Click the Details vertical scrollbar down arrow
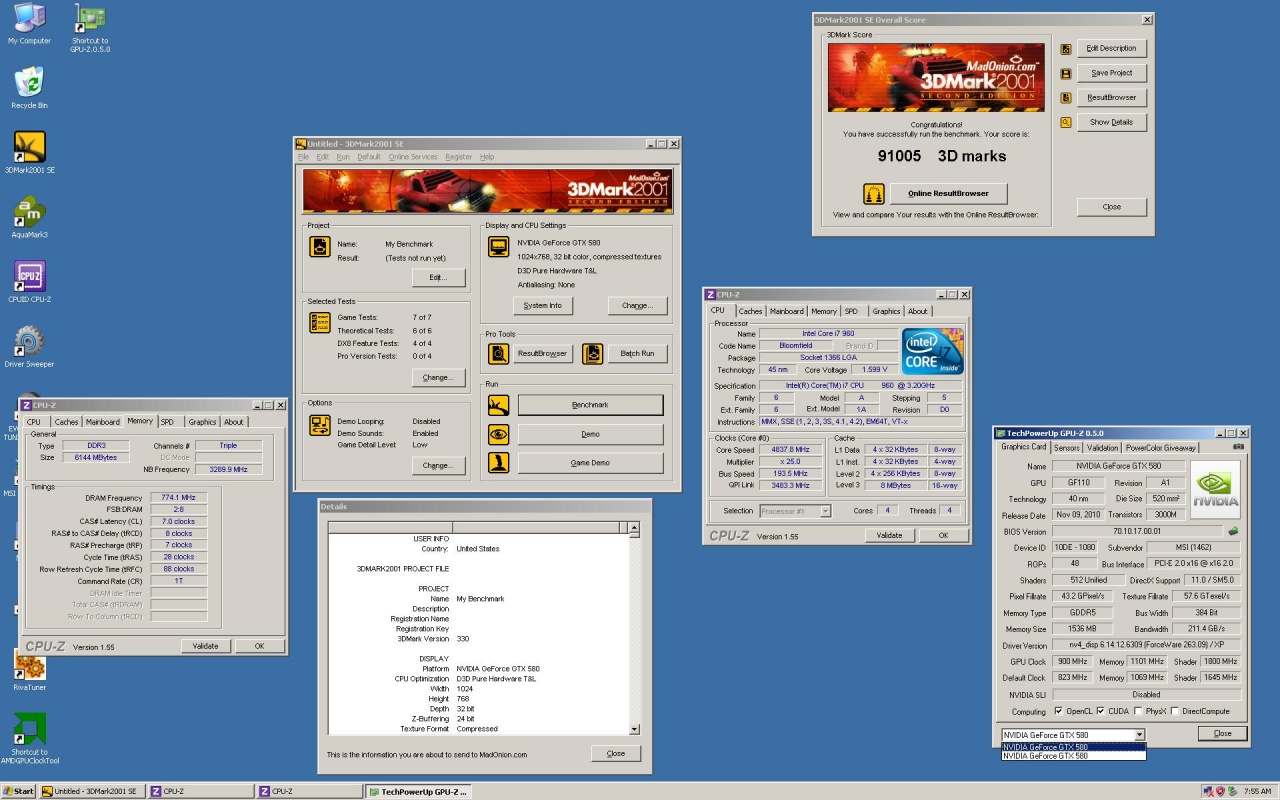1280x800 pixels. [633, 730]
